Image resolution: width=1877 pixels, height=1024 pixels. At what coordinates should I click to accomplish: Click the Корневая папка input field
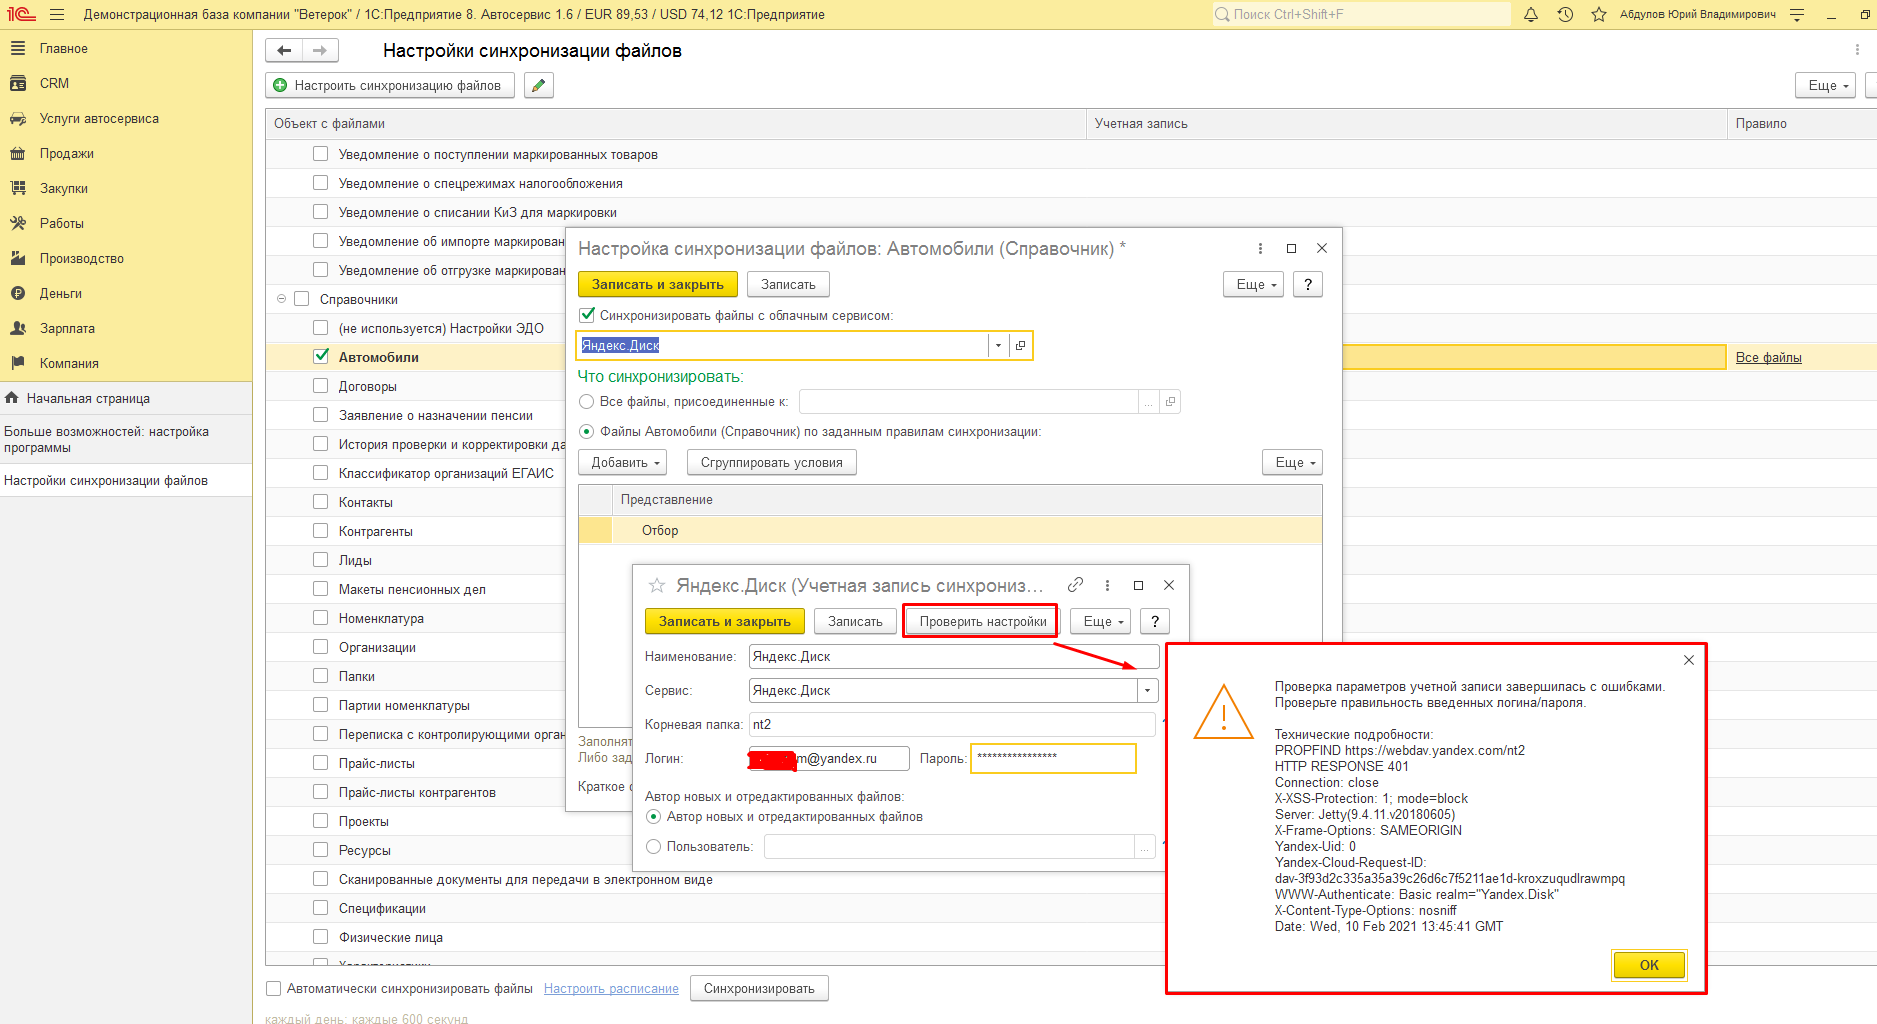point(952,724)
